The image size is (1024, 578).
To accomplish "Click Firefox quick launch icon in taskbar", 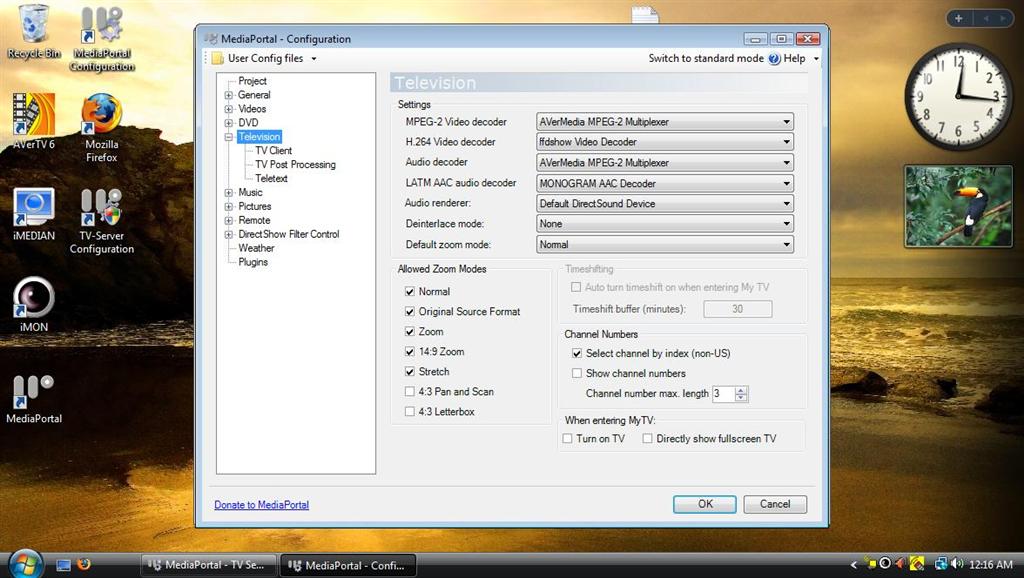I will point(84,564).
